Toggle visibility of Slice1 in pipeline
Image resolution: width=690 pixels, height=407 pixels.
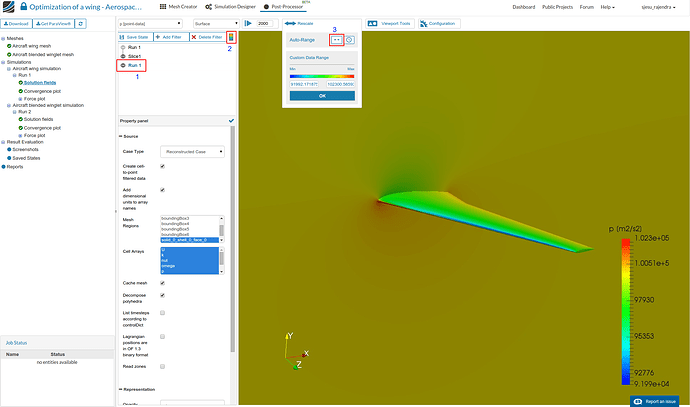point(123,56)
